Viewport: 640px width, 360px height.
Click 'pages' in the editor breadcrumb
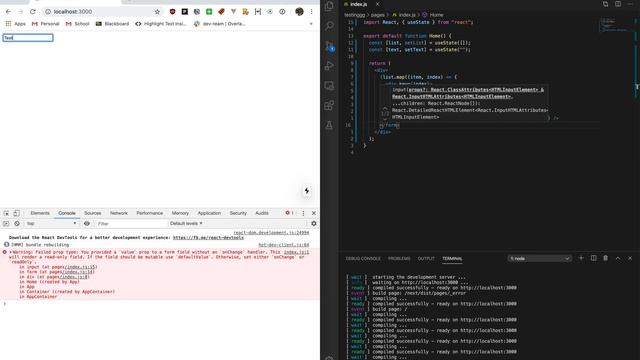378,15
